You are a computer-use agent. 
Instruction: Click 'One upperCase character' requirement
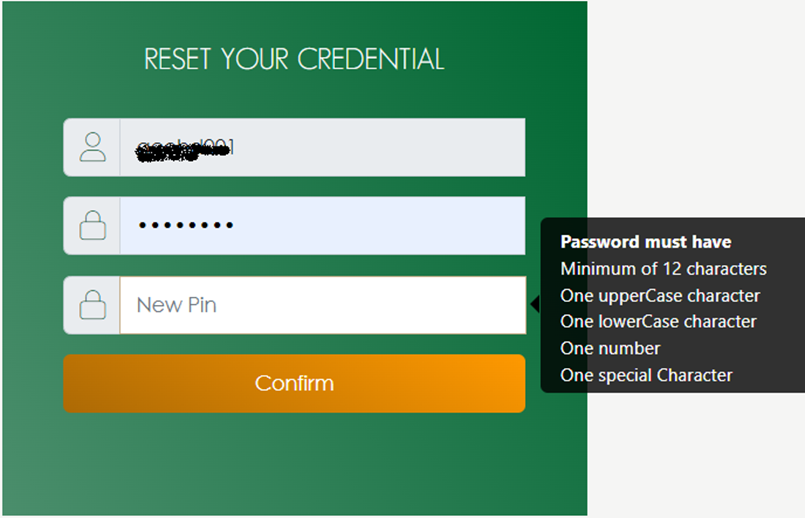click(x=660, y=296)
